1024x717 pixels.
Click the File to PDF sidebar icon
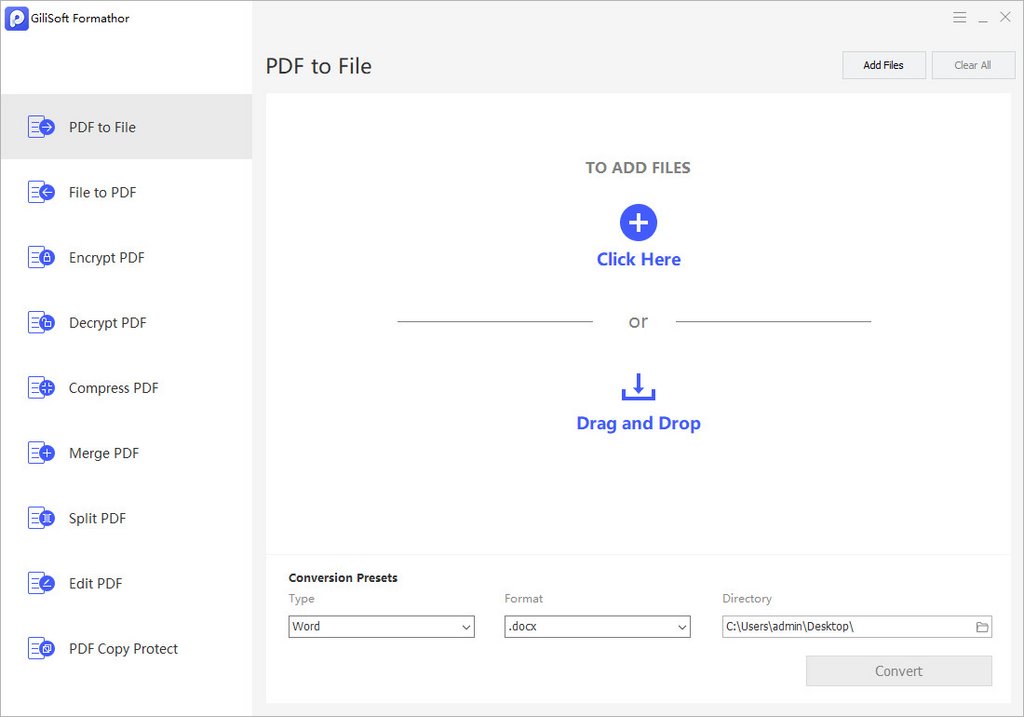41,192
